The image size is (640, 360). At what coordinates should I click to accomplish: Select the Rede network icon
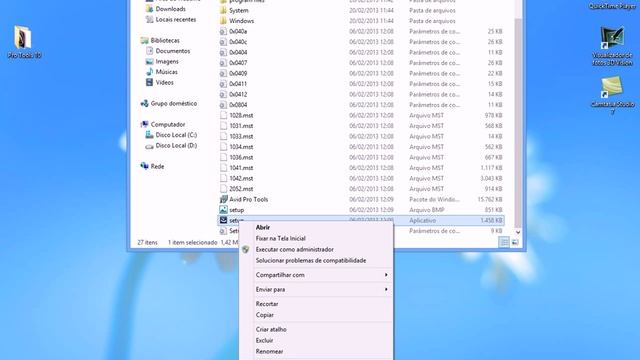click(144, 166)
